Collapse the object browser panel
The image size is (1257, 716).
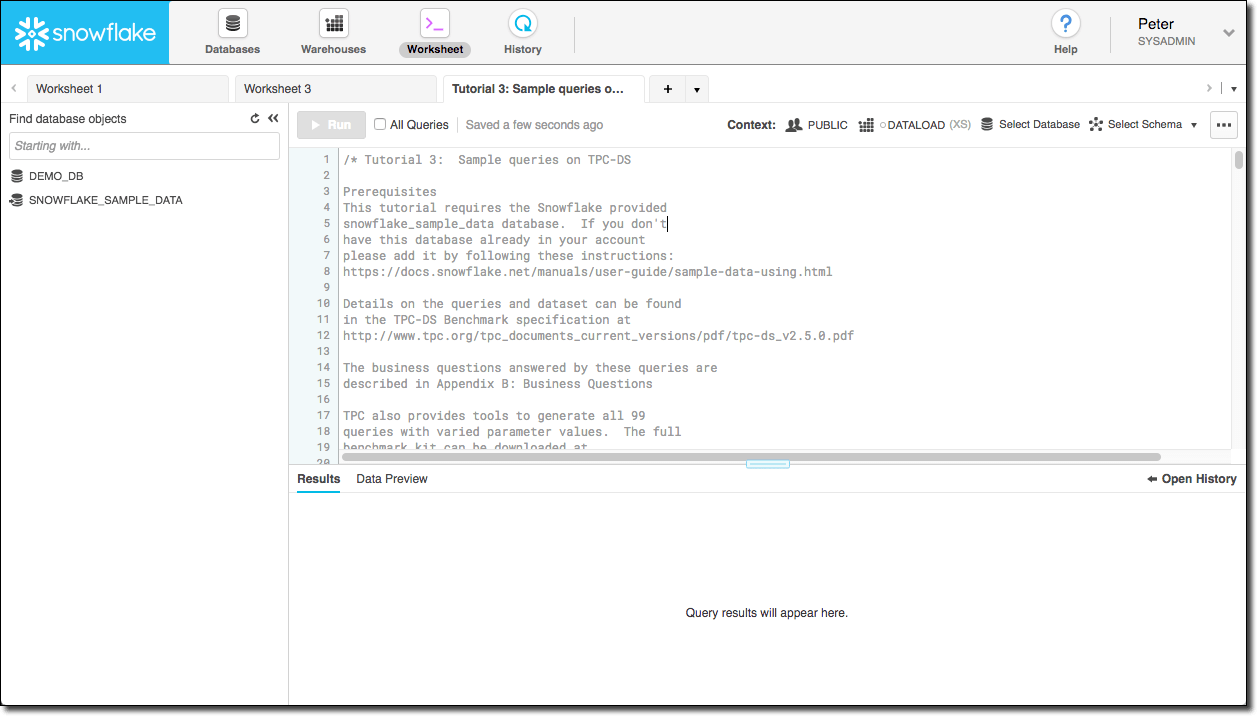(x=273, y=118)
